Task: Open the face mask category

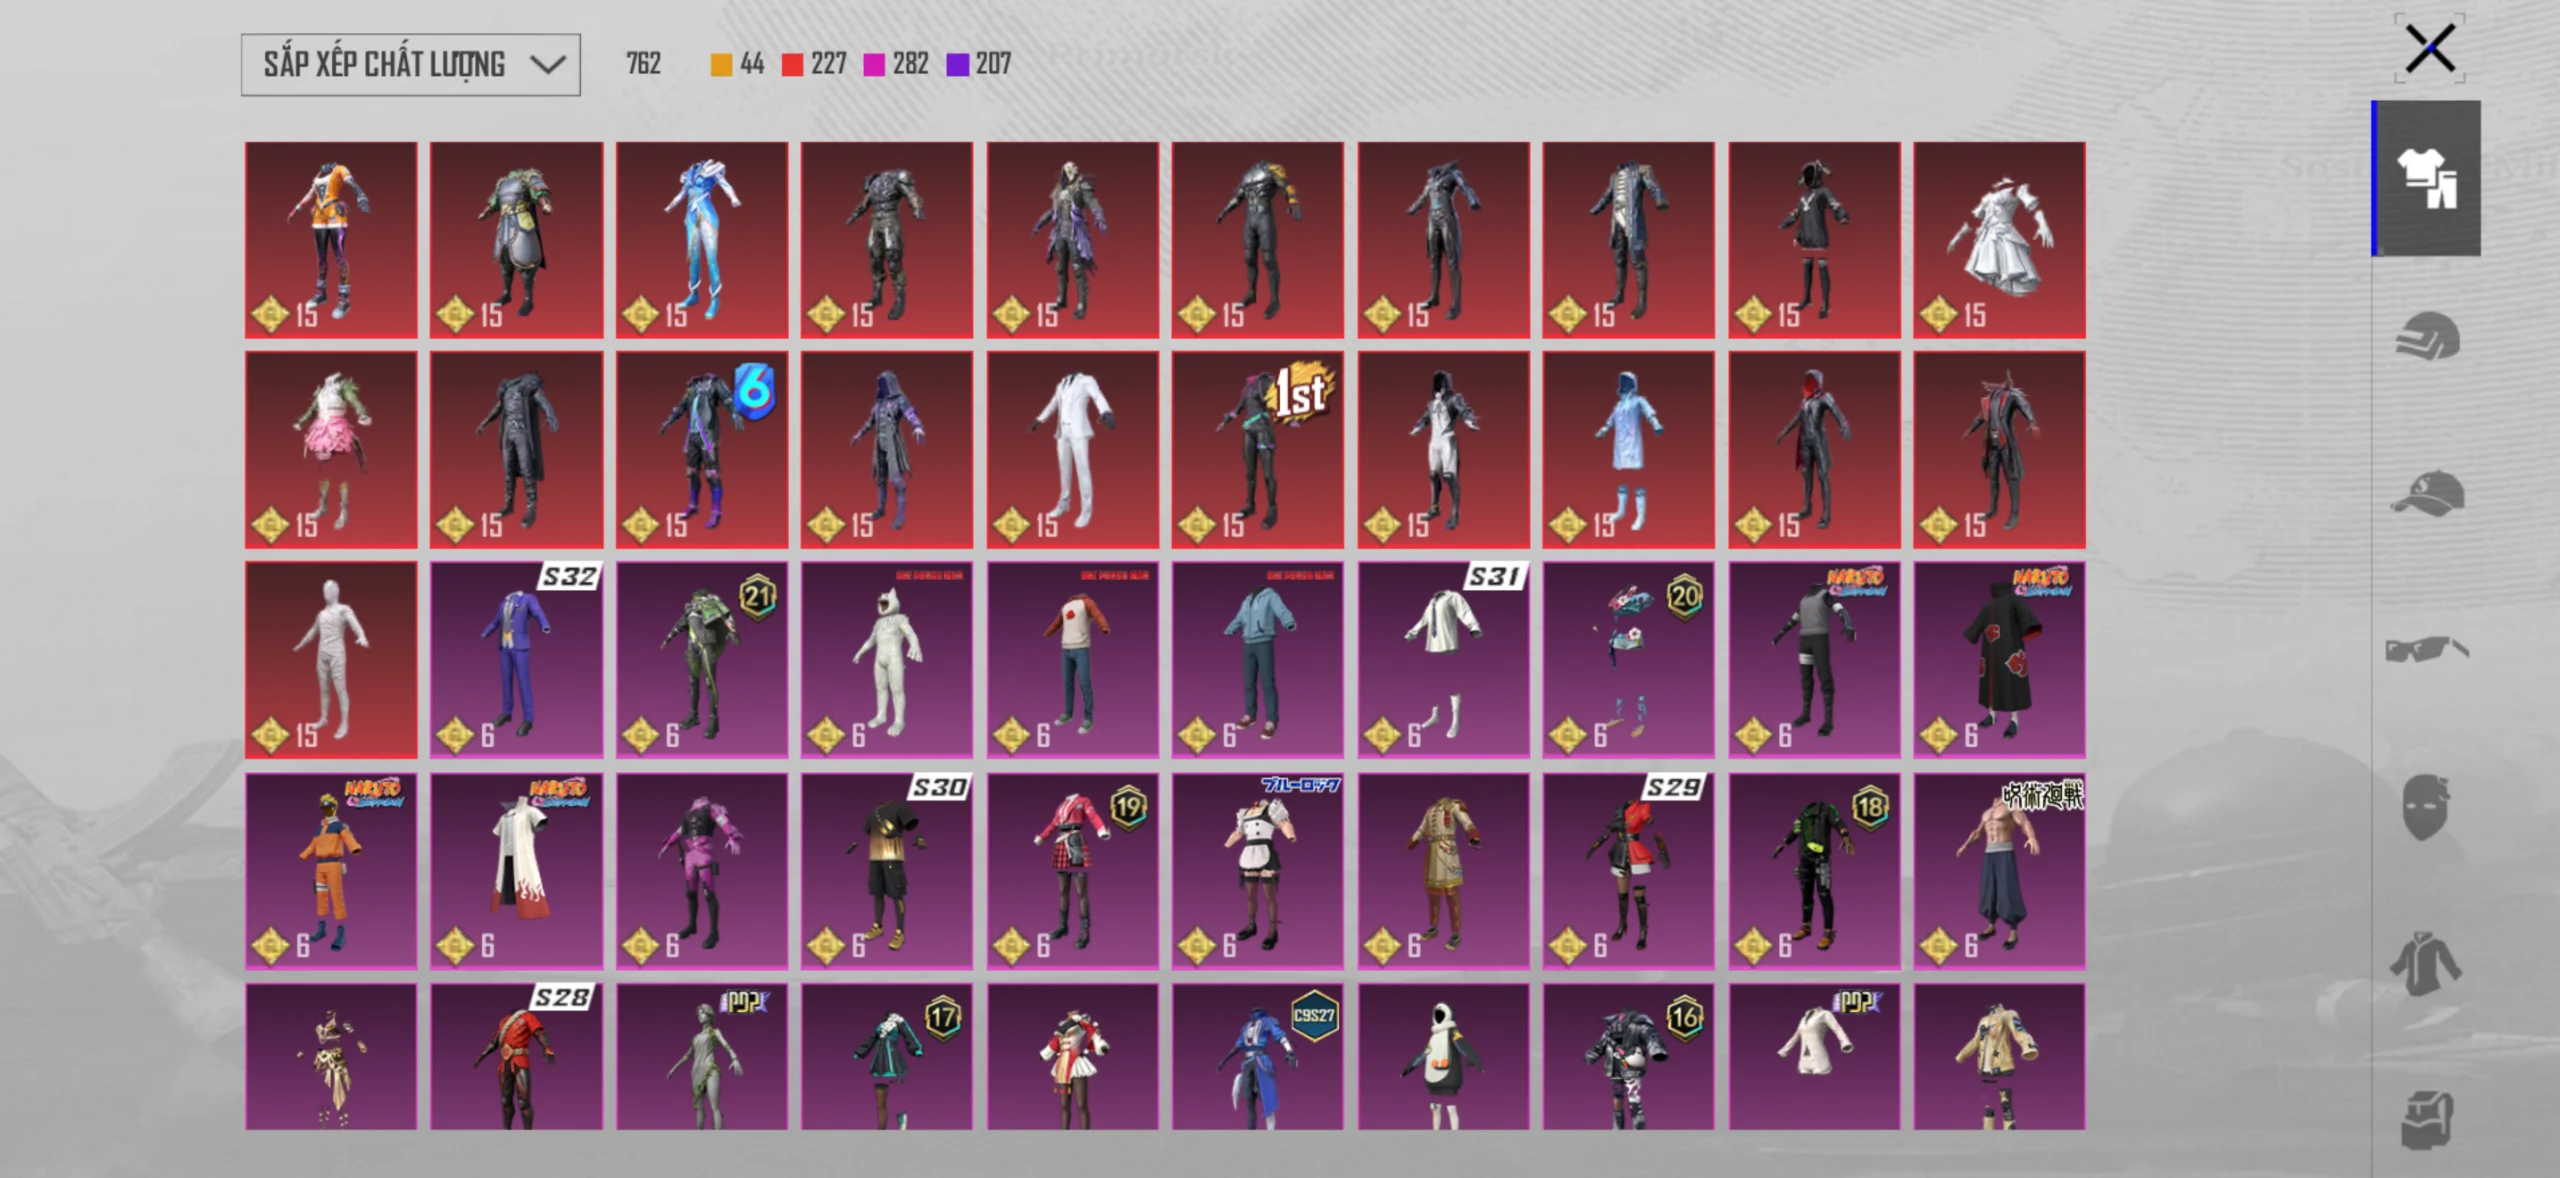Action: click(x=2426, y=806)
